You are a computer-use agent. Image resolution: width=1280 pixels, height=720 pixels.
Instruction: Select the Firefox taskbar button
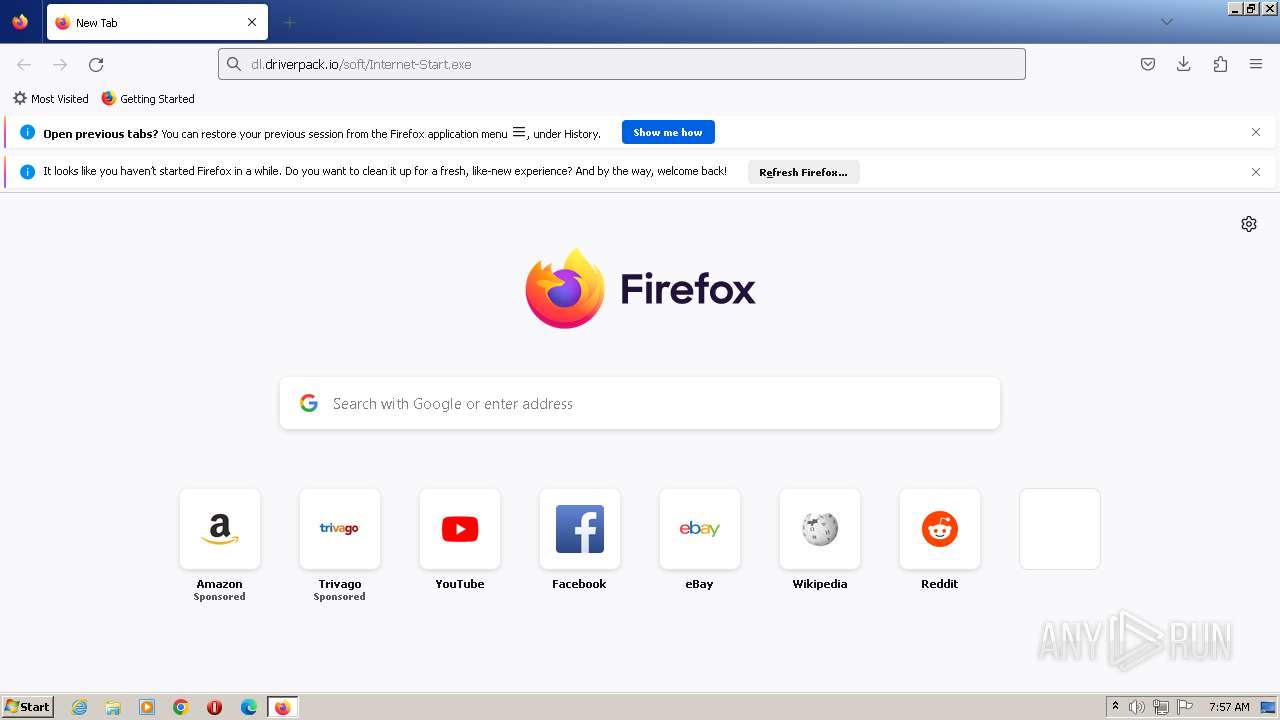coord(282,707)
